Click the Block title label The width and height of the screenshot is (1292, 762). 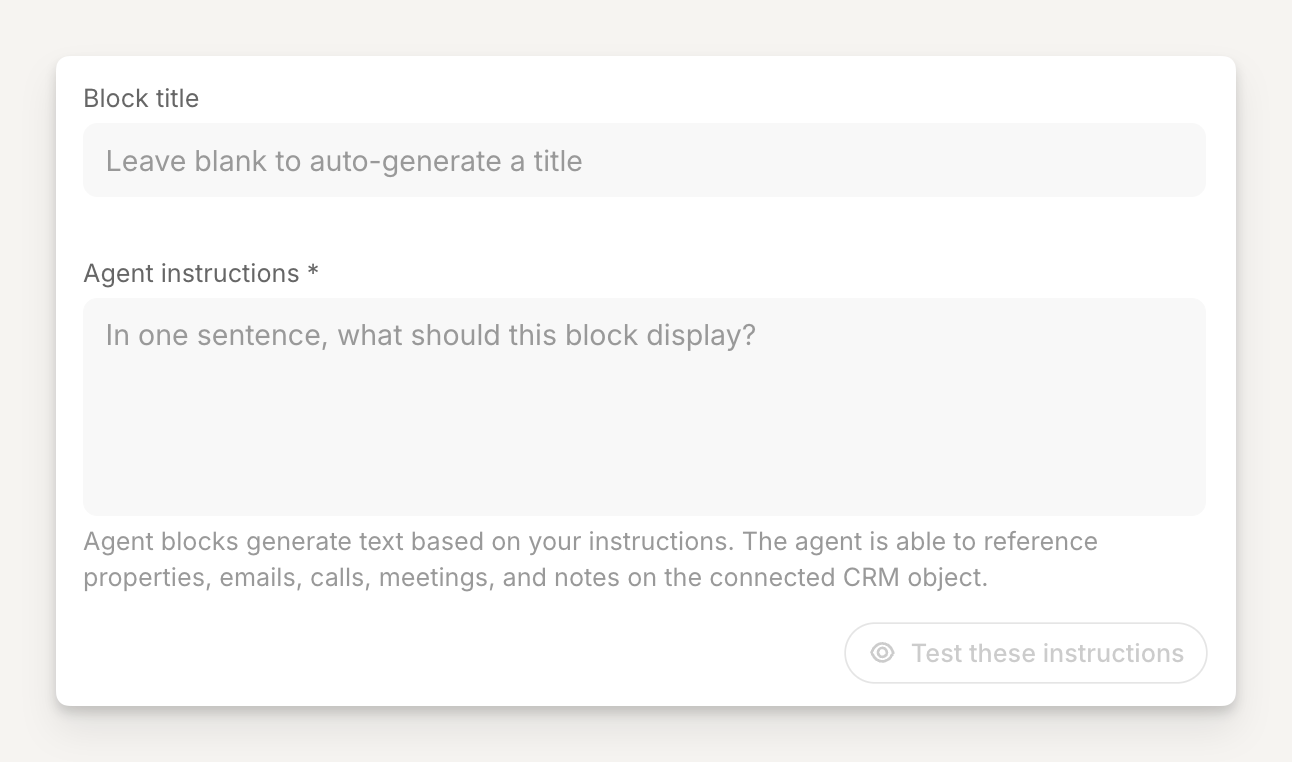click(141, 98)
